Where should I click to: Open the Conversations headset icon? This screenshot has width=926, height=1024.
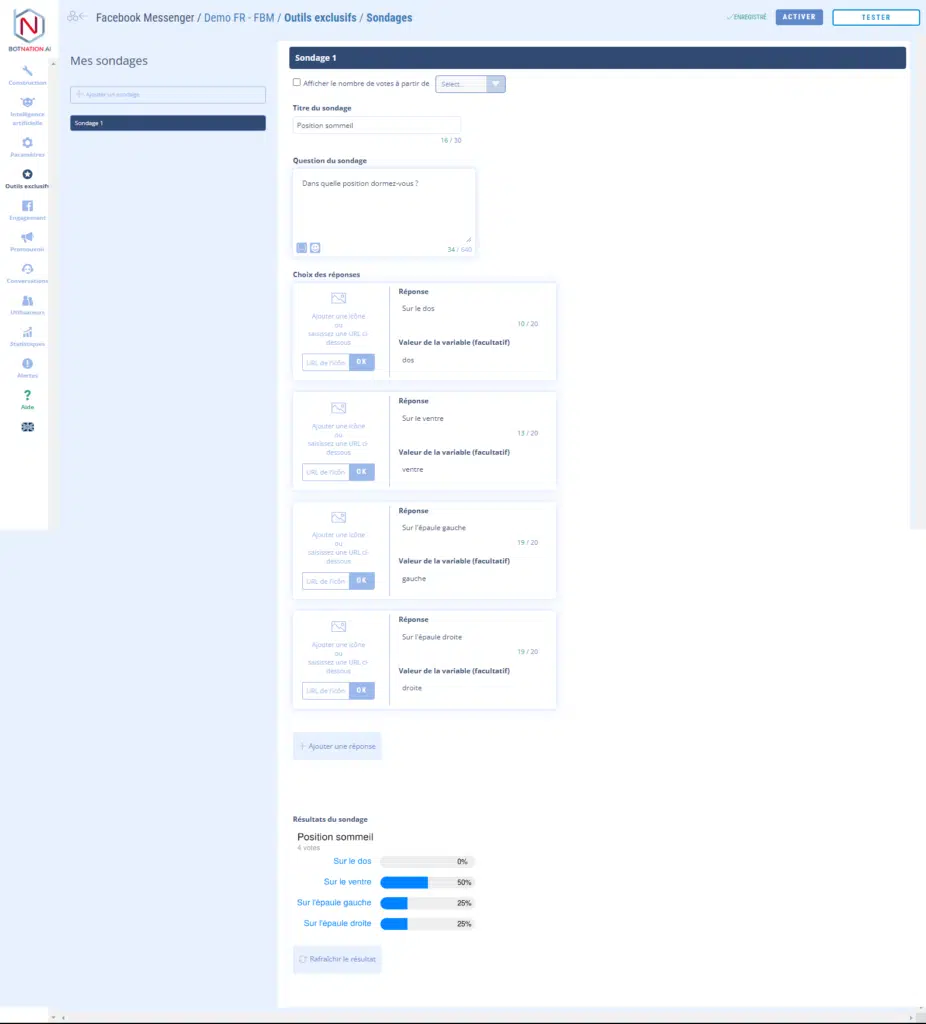27,269
